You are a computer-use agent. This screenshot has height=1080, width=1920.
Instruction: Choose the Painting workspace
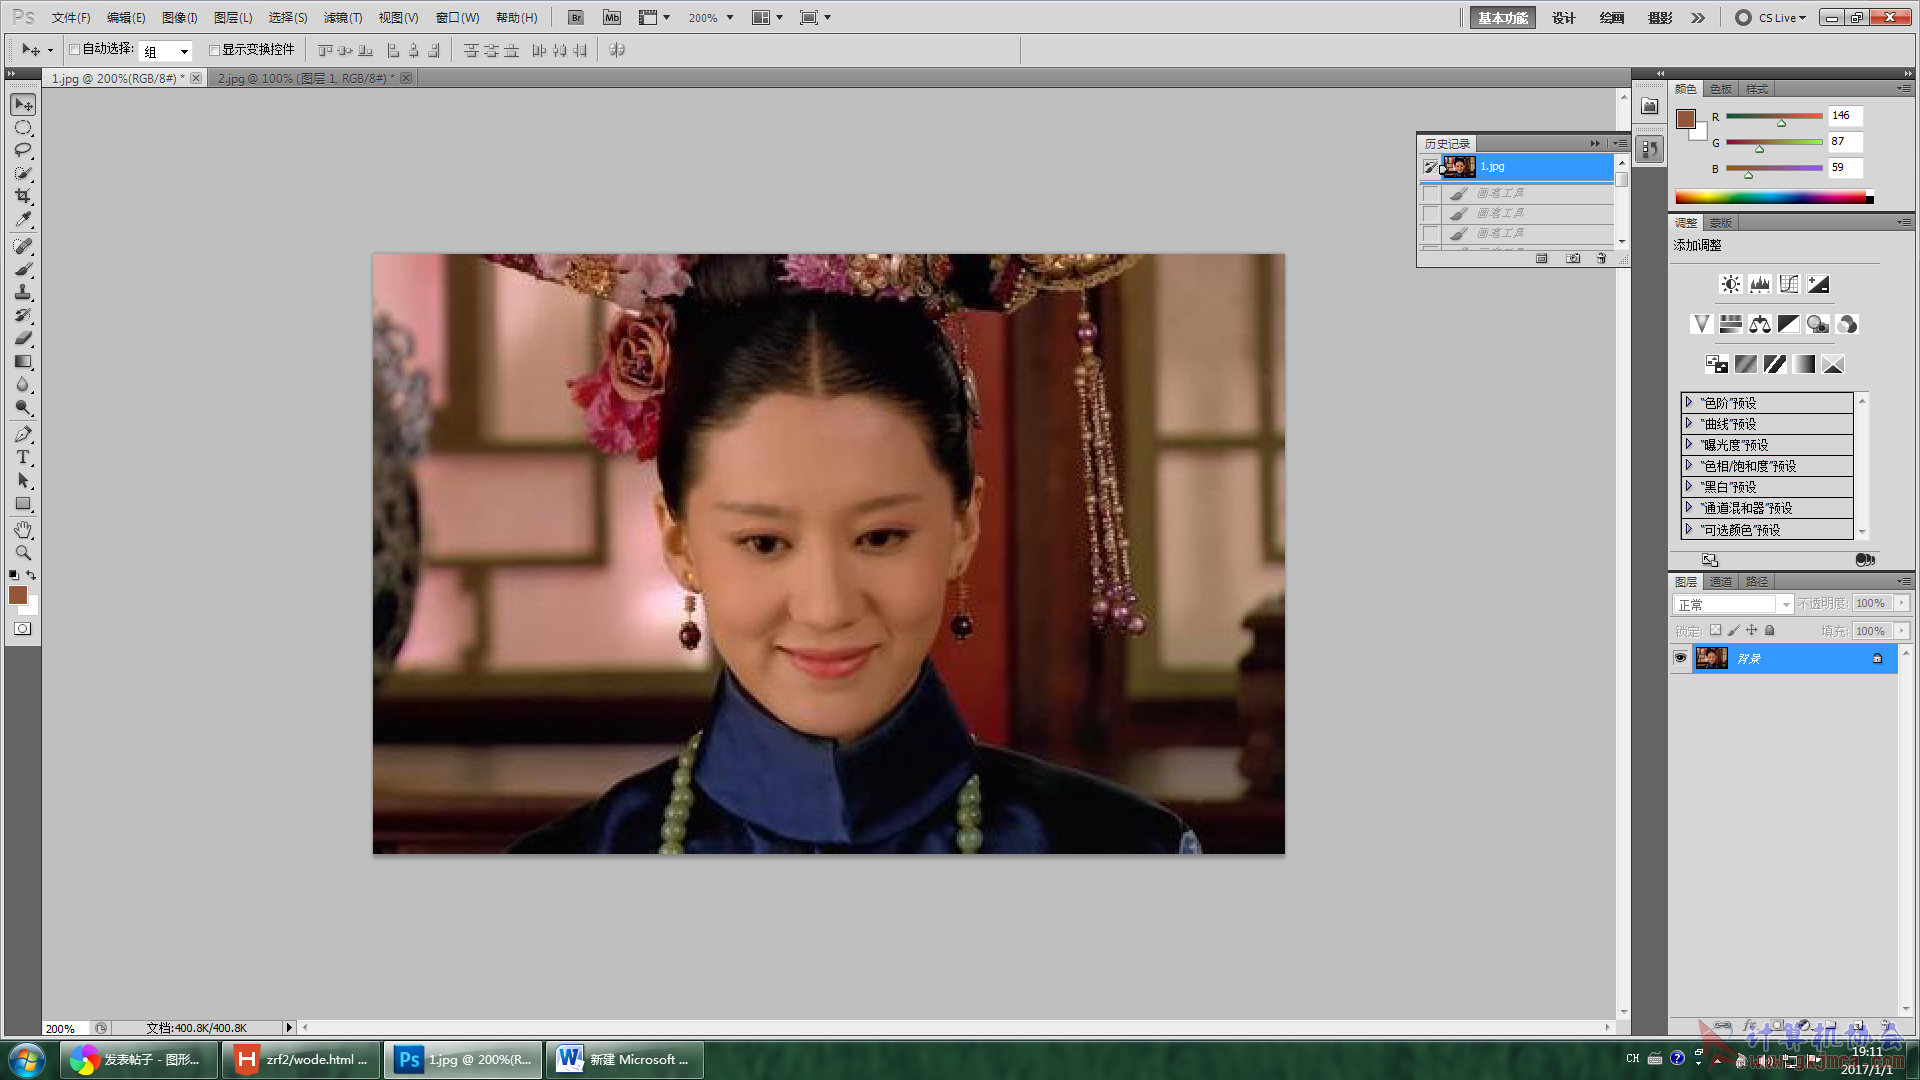pyautogui.click(x=1611, y=18)
